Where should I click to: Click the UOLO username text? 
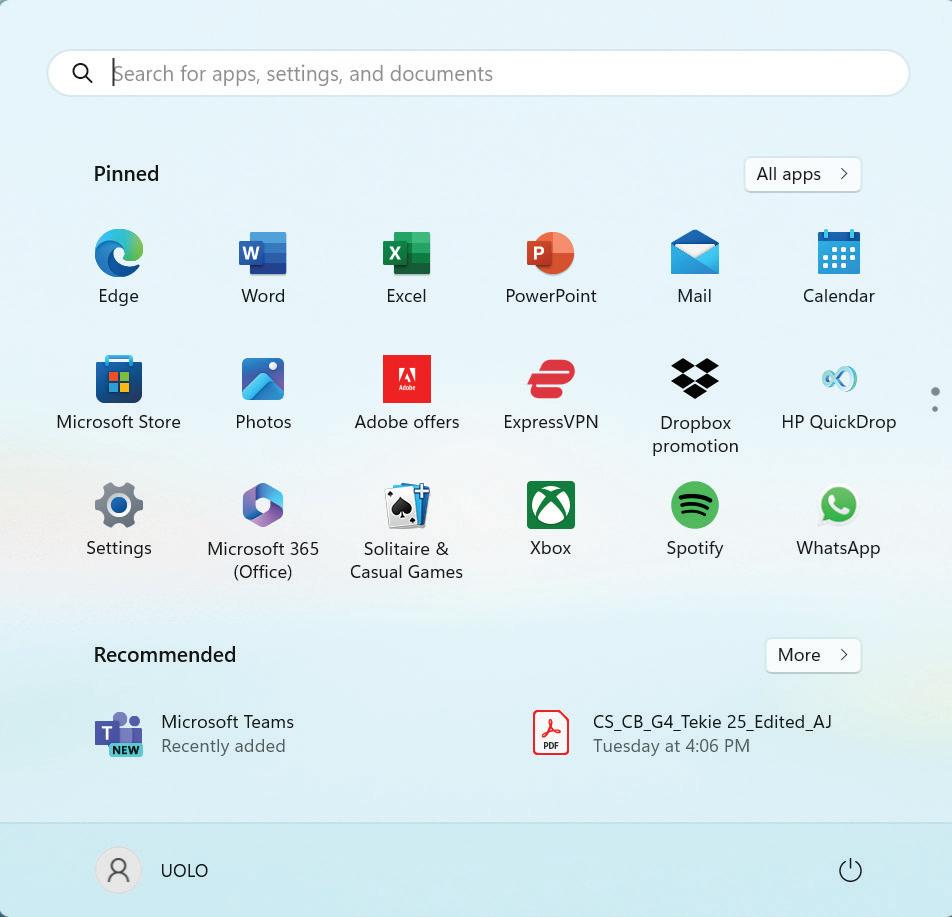(184, 870)
